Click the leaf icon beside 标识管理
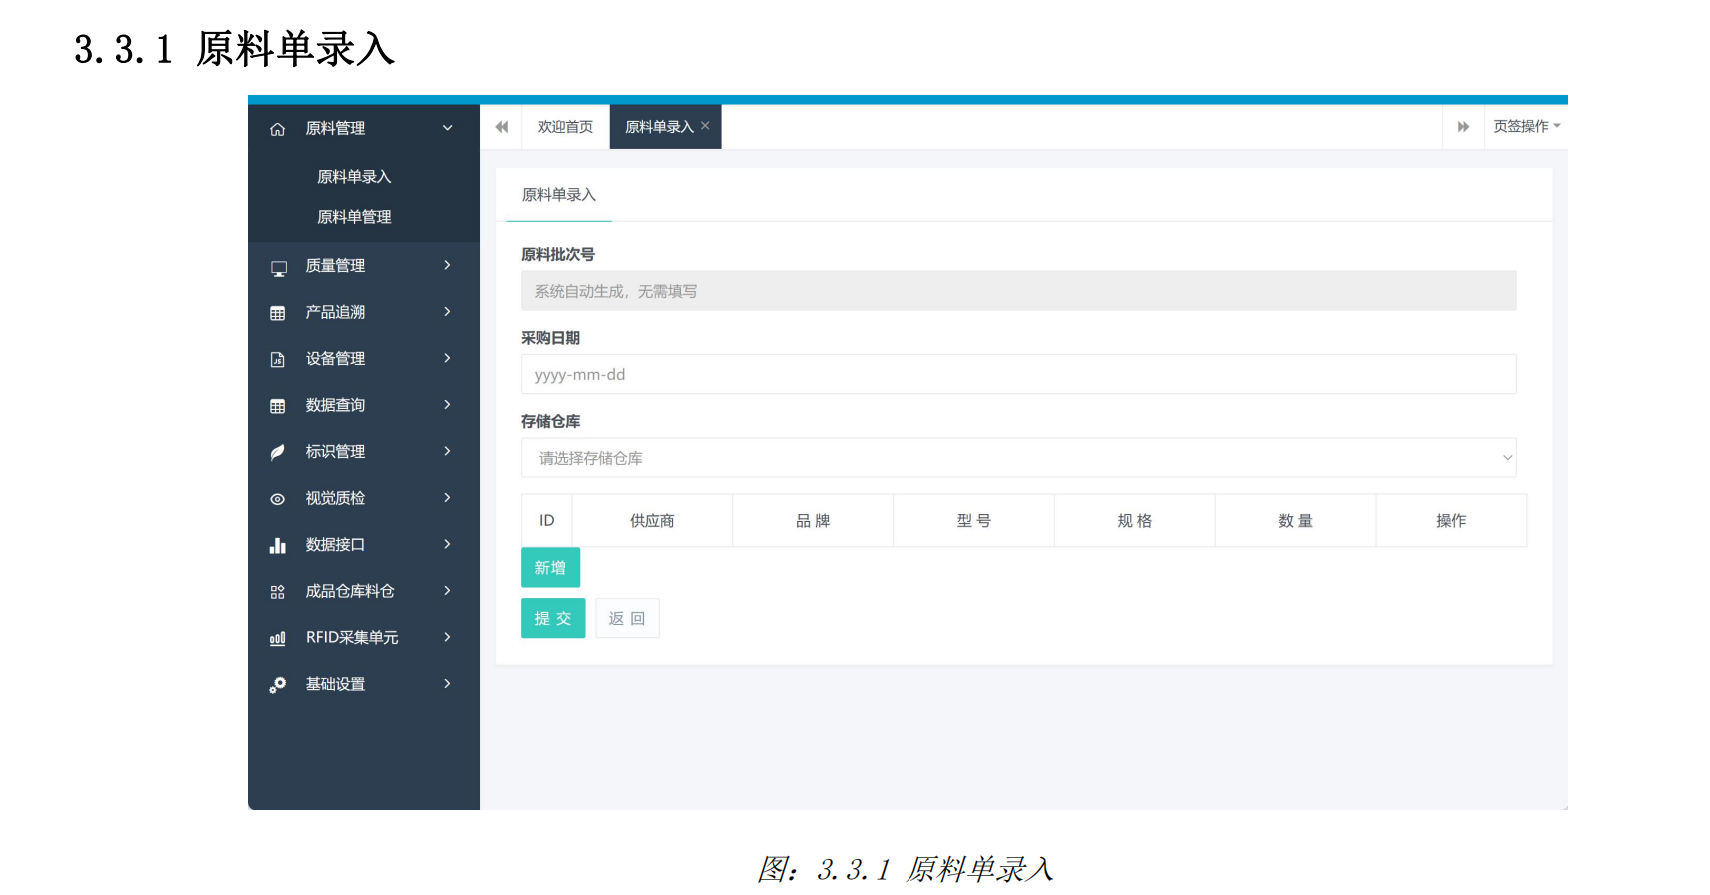Screen dimensions: 1710x895 tap(278, 452)
